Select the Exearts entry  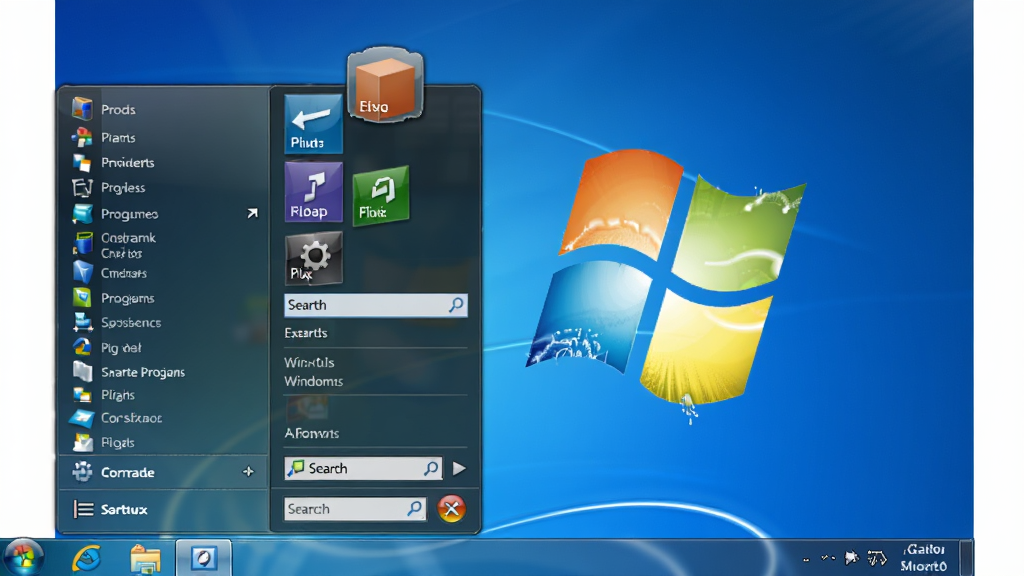[x=306, y=333]
